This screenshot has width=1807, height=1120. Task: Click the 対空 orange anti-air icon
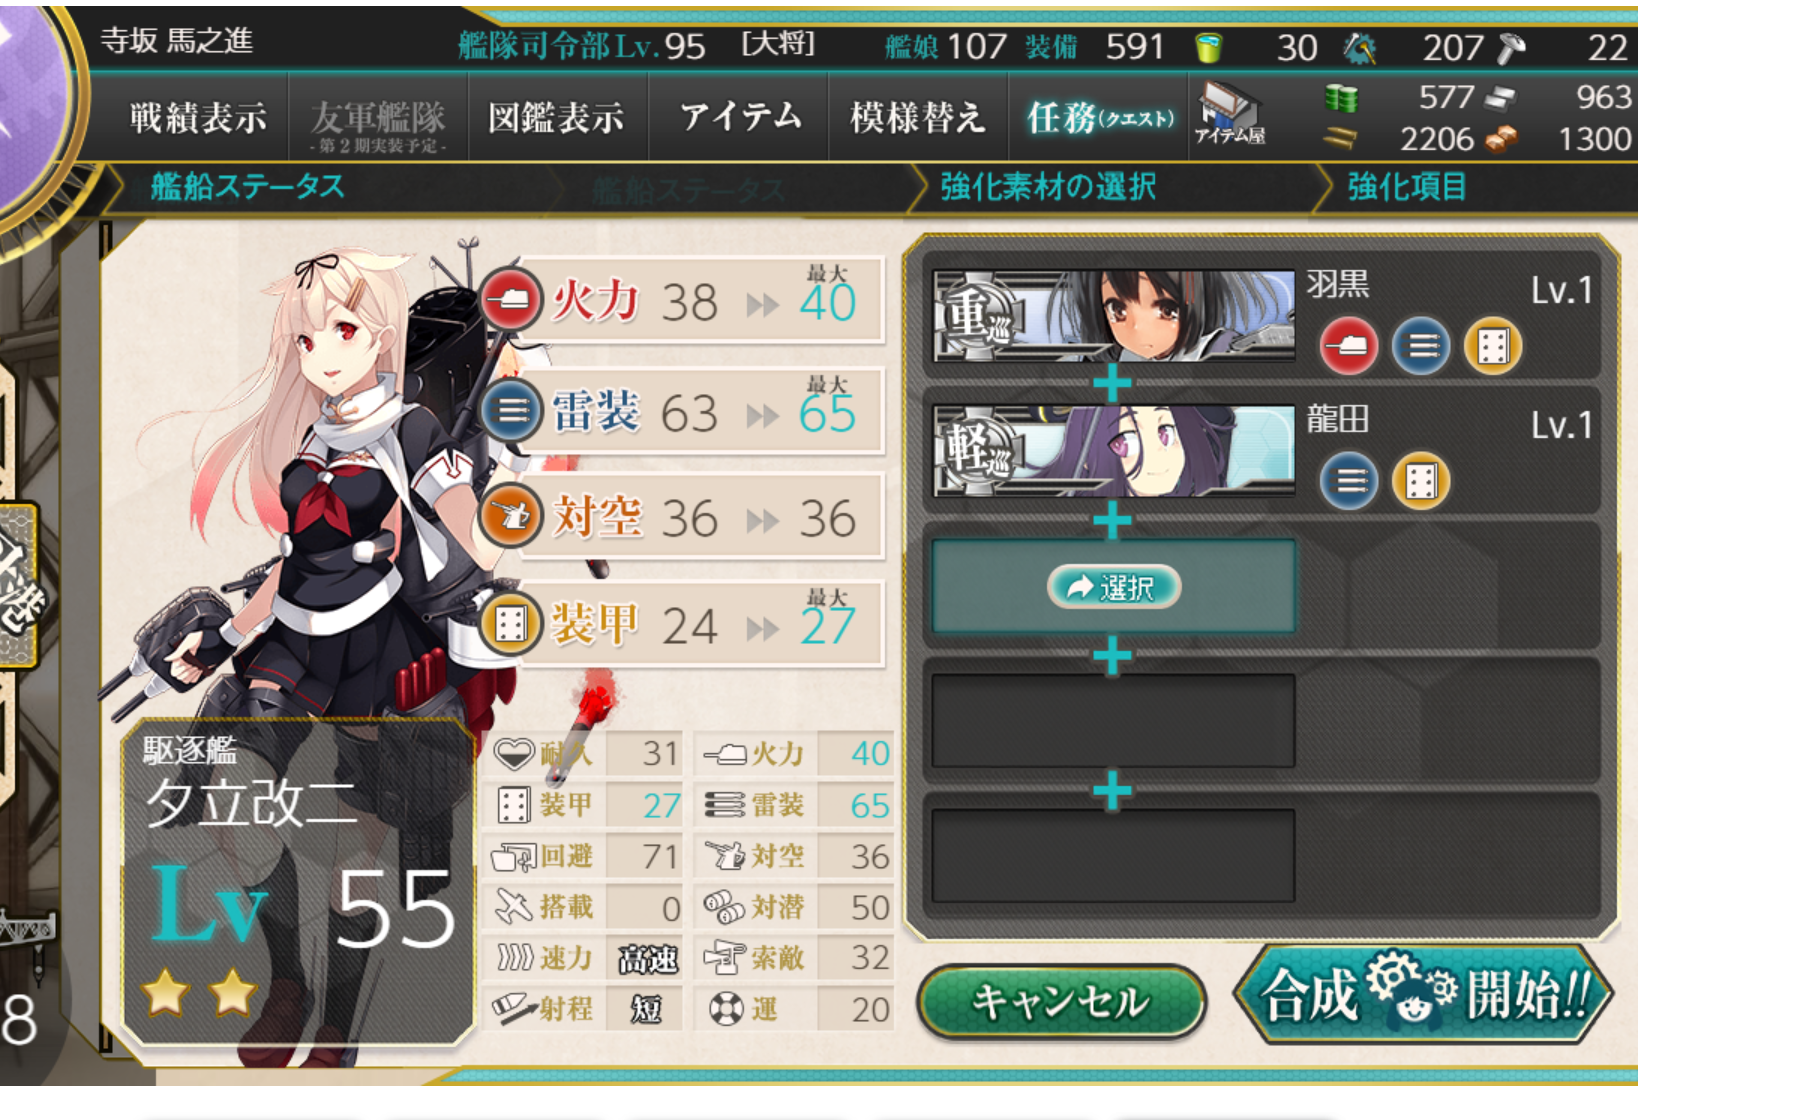[510, 516]
